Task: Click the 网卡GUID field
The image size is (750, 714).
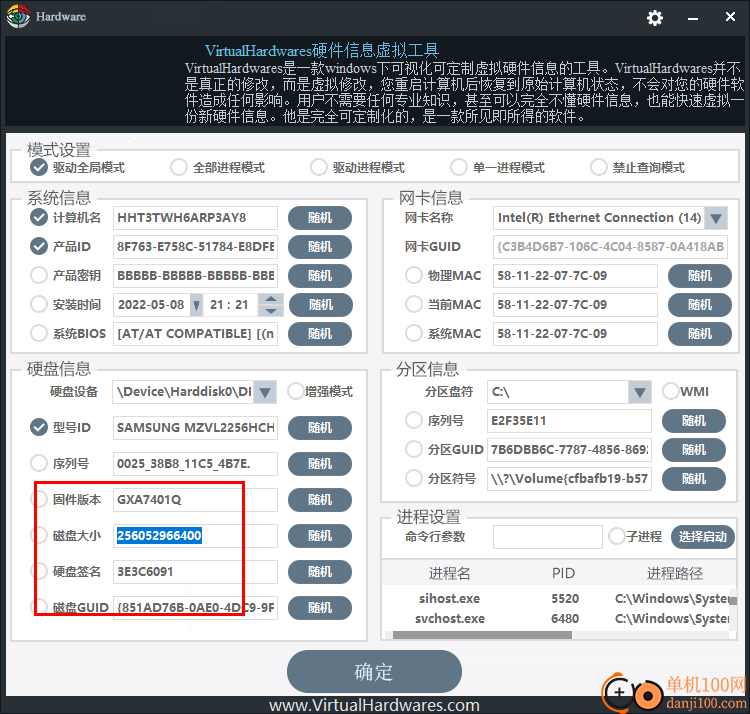Action: (x=610, y=247)
